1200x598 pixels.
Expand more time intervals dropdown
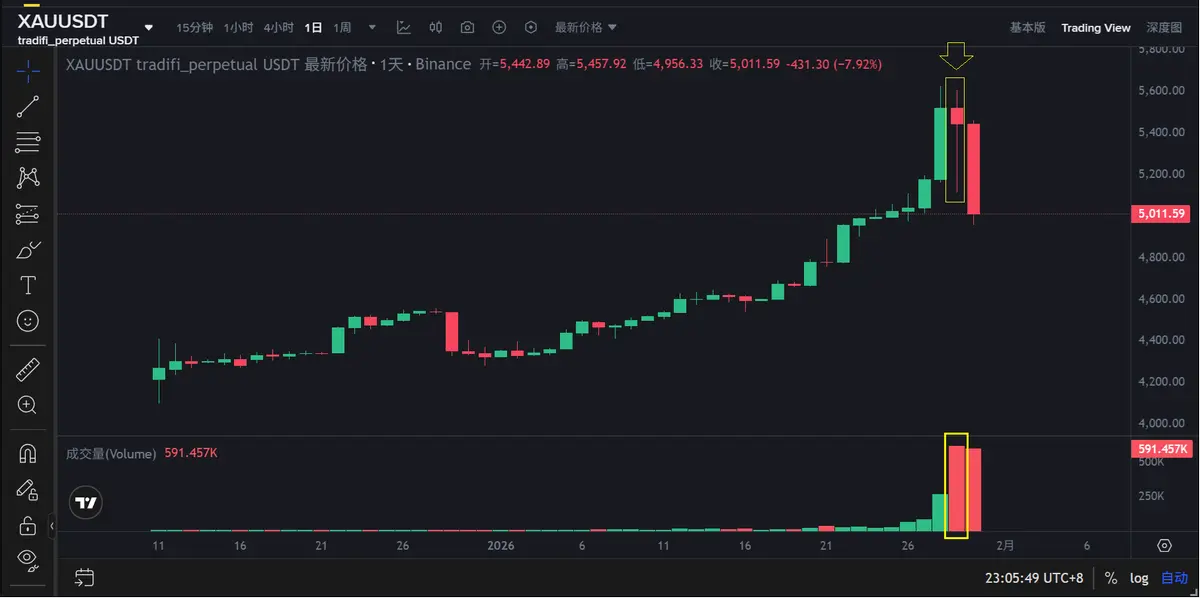373,28
